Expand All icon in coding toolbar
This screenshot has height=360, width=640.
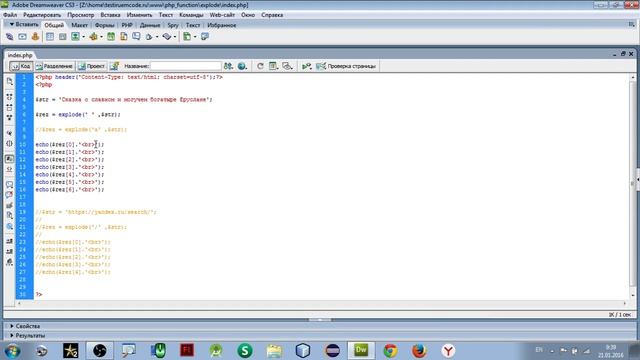9,118
